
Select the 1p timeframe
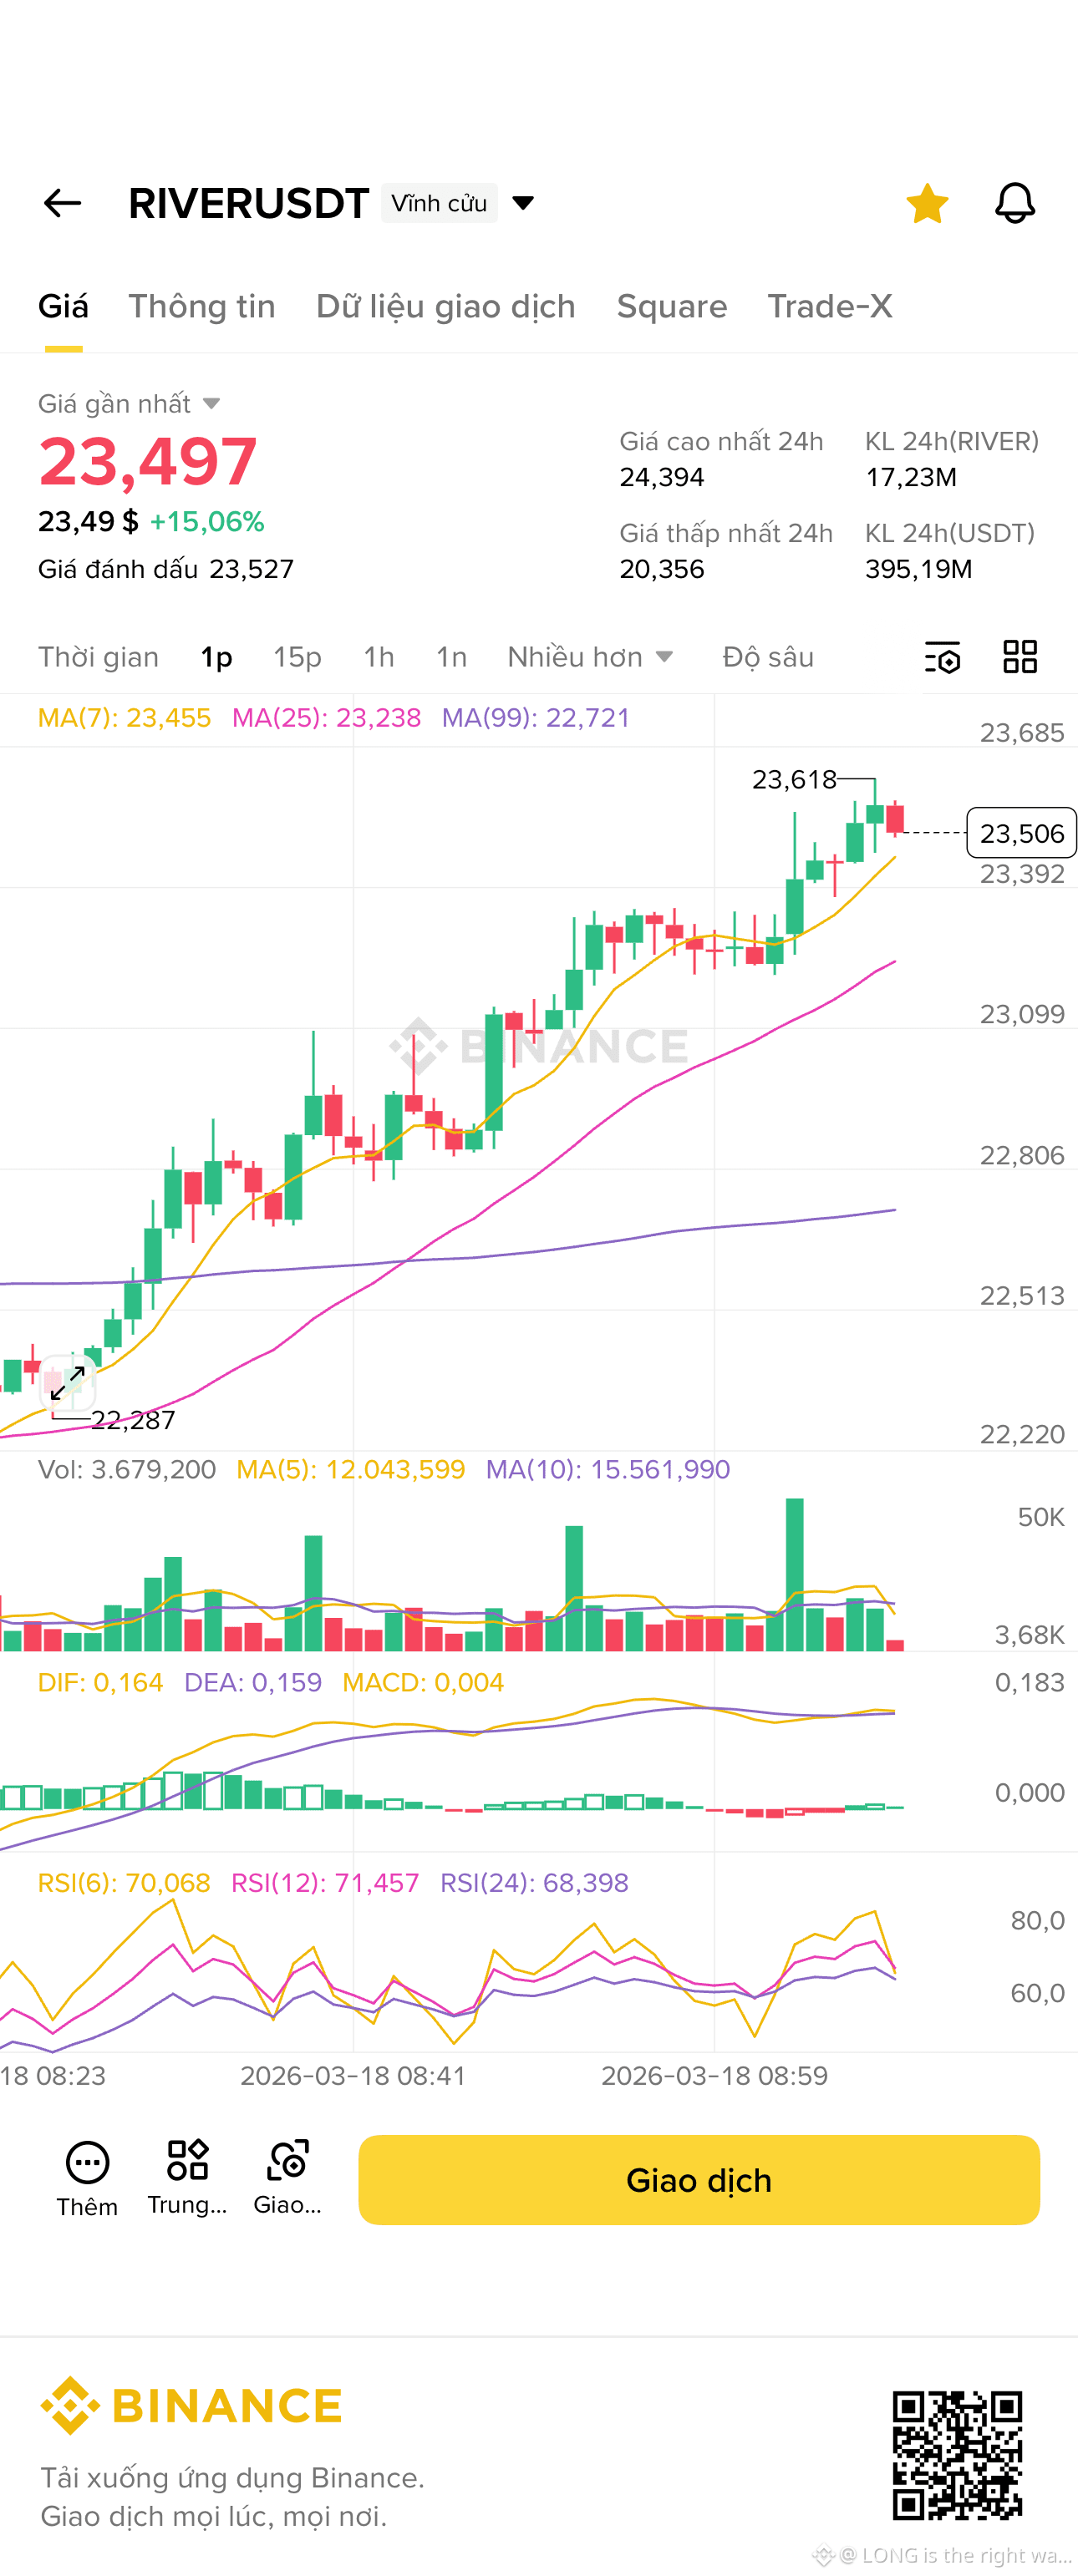[x=217, y=657]
